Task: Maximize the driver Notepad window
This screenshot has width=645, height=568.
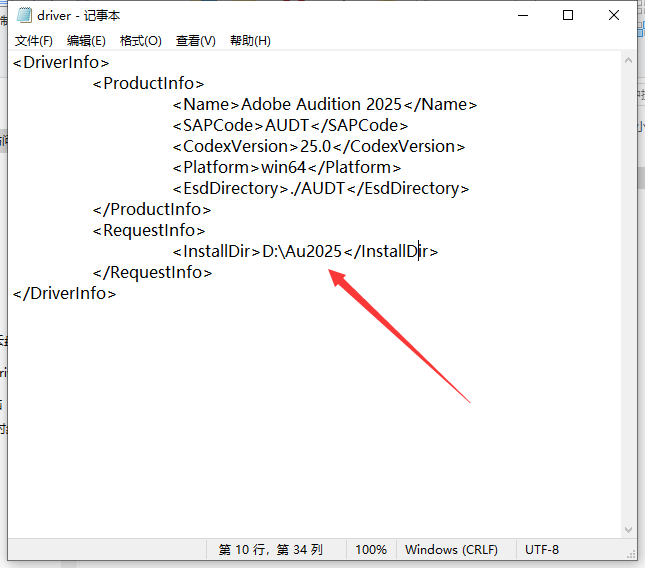Action: (x=568, y=16)
